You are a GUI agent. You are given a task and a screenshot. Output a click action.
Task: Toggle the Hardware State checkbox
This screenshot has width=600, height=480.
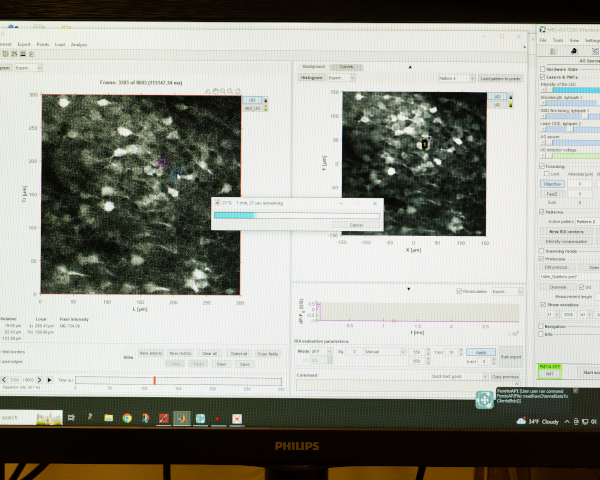(542, 69)
